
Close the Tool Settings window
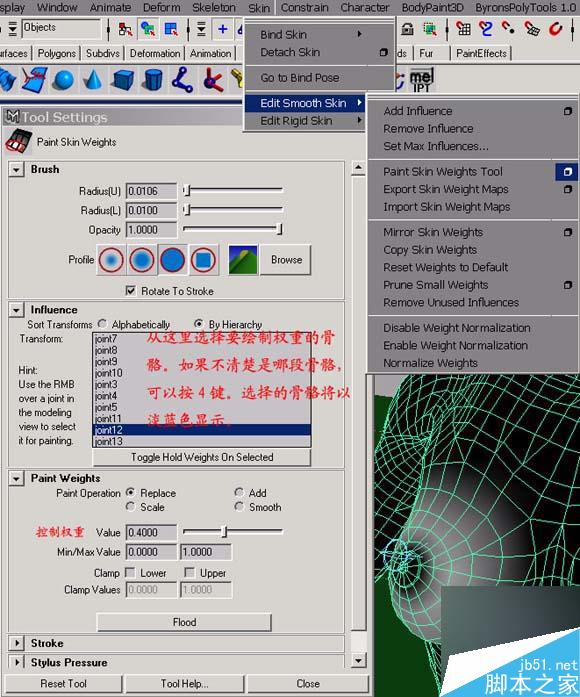coord(308,683)
